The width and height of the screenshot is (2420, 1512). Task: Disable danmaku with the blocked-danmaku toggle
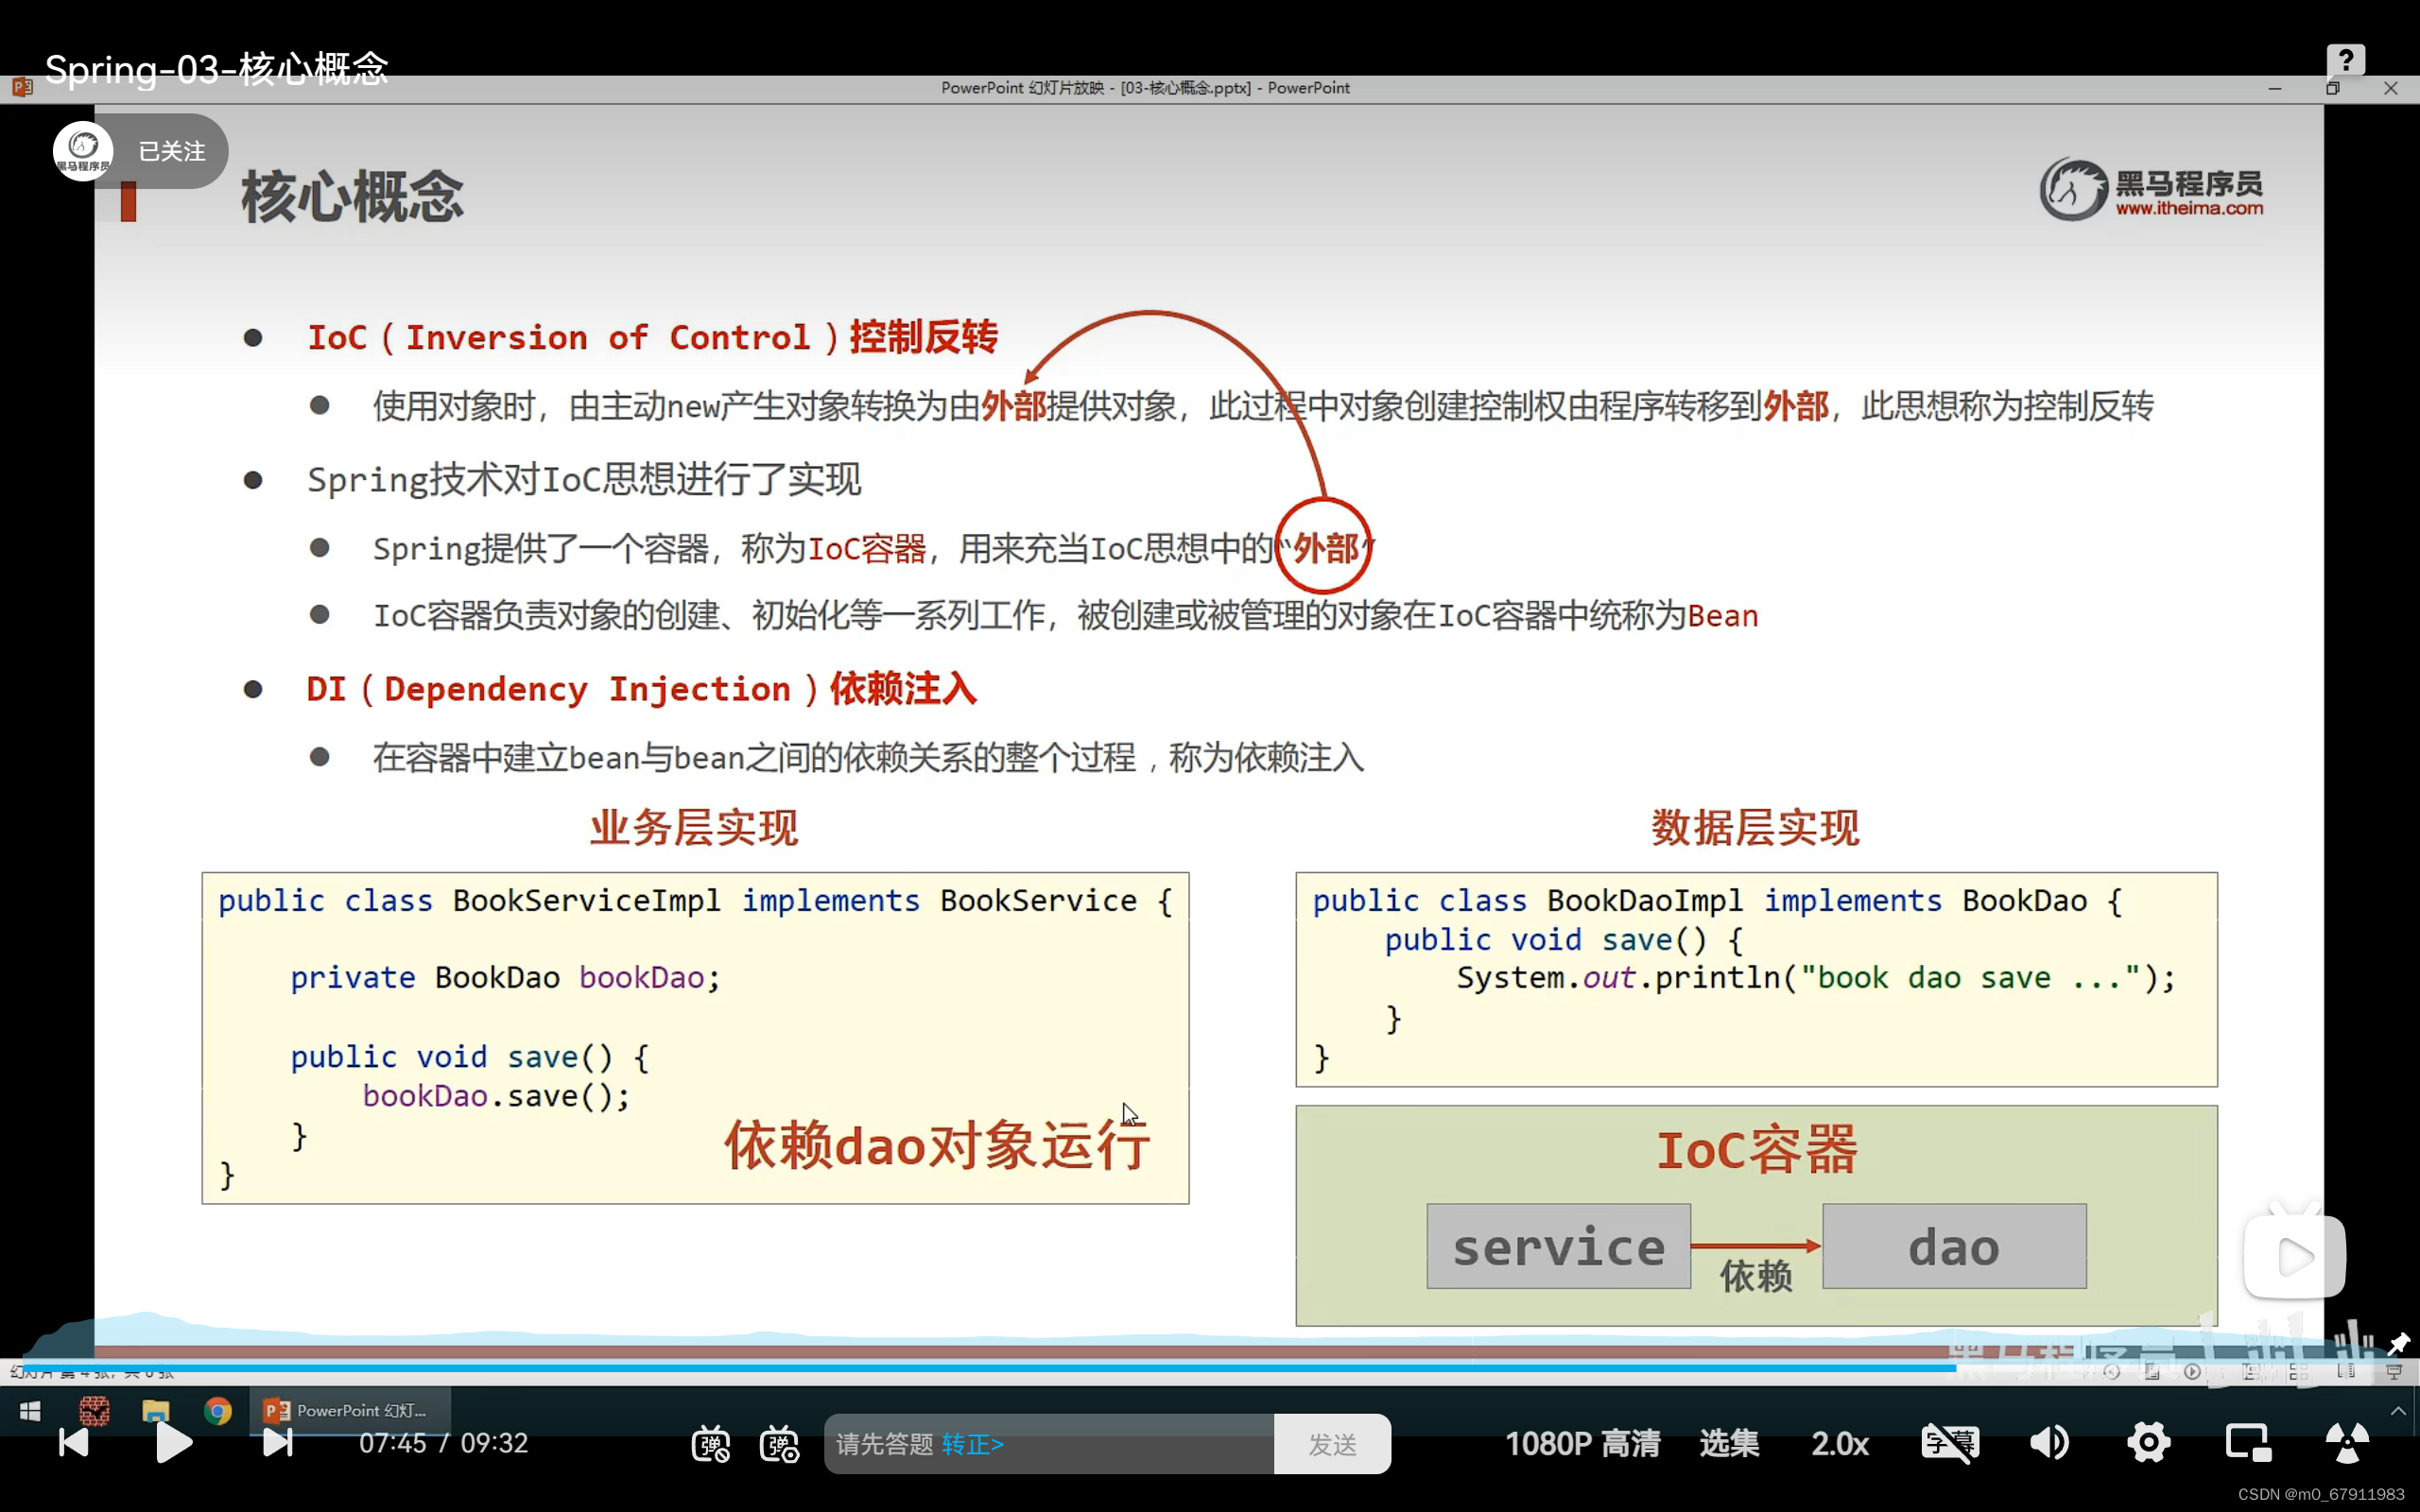(710, 1443)
